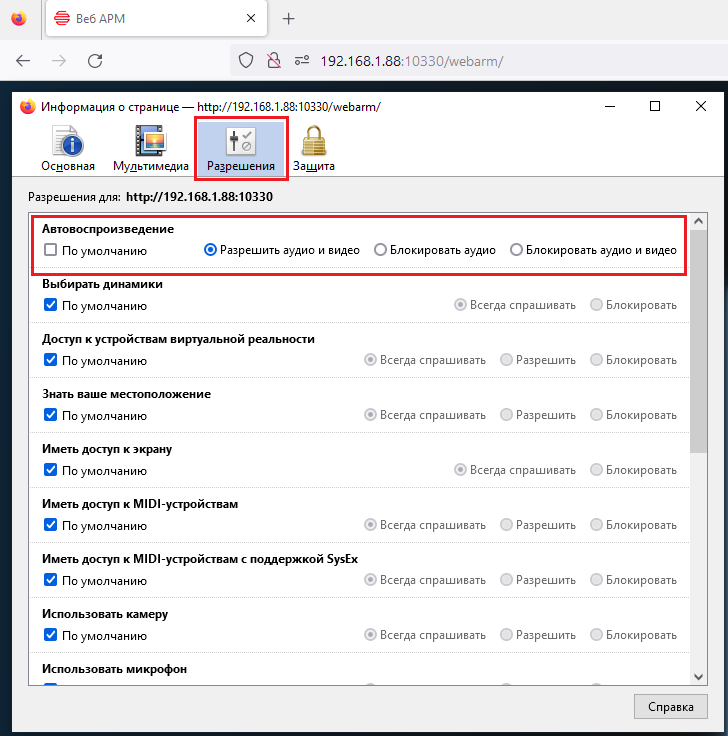Viewport: 728px width, 736px height.
Task: Uncheck default for Выбирать динамики
Action: coord(50,305)
